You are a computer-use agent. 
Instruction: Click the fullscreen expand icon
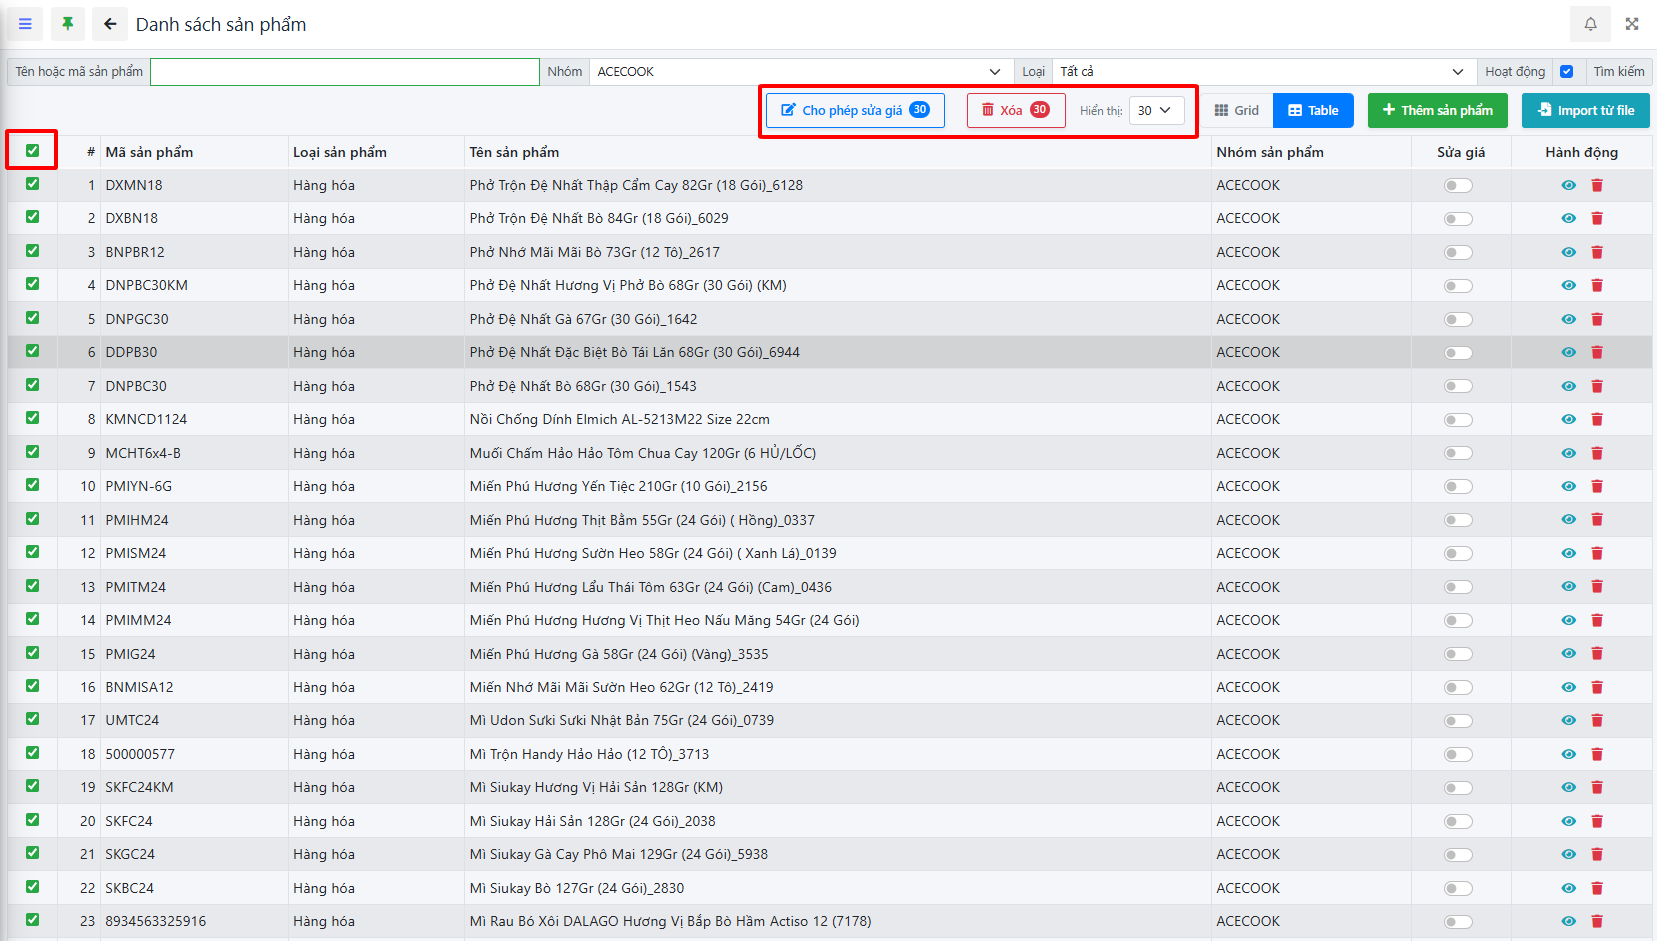point(1632,24)
